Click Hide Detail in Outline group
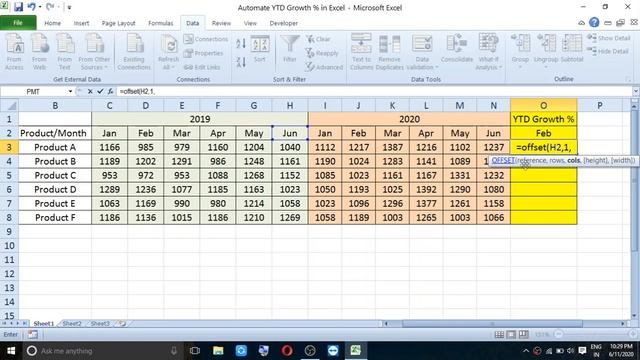This screenshot has width=640, height=360. tap(608, 51)
